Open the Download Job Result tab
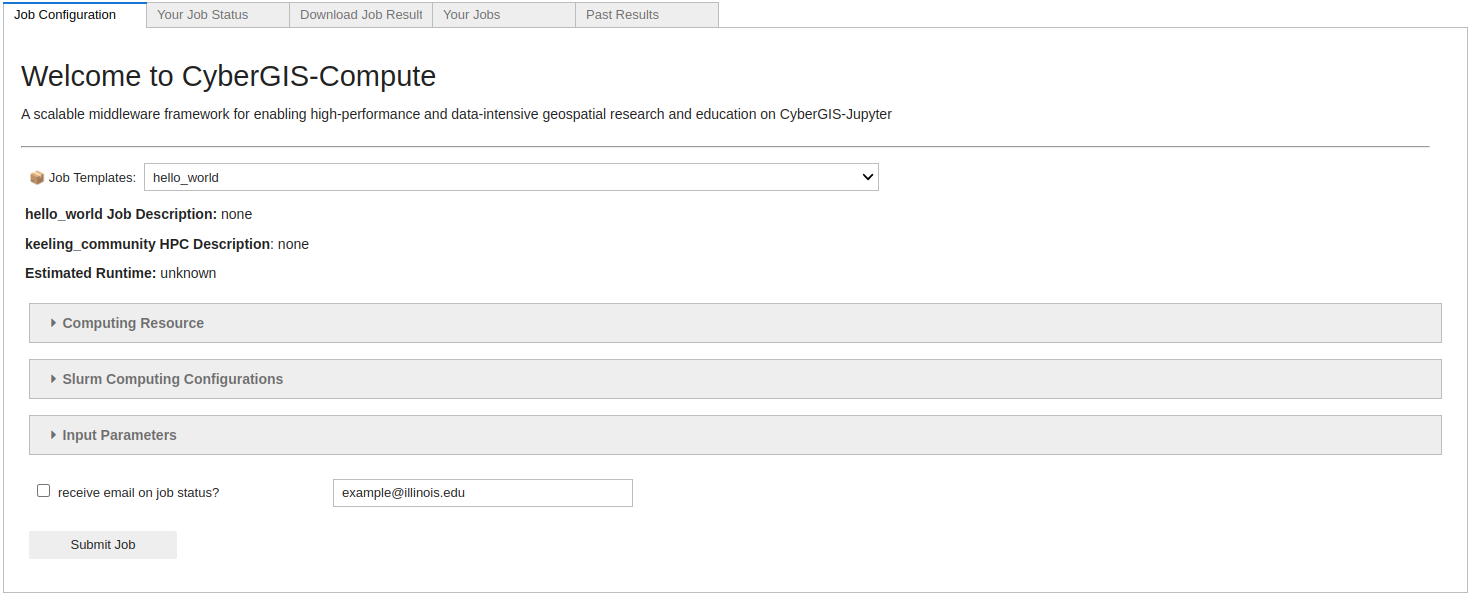This screenshot has height=595, width=1471. tap(361, 15)
